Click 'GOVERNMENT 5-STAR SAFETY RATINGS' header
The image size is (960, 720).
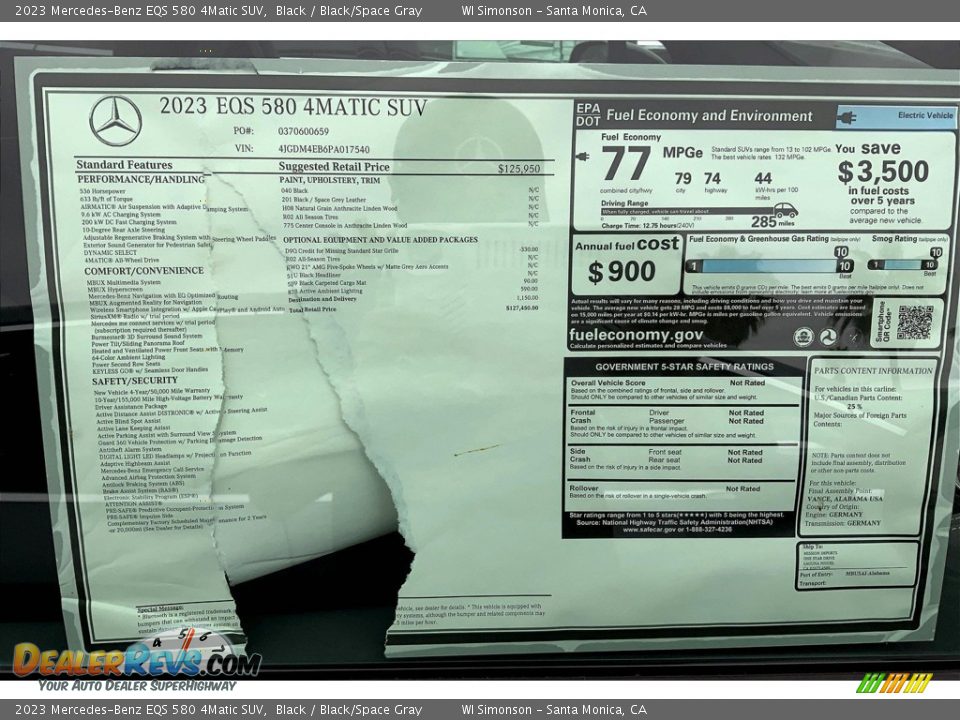[x=684, y=367]
